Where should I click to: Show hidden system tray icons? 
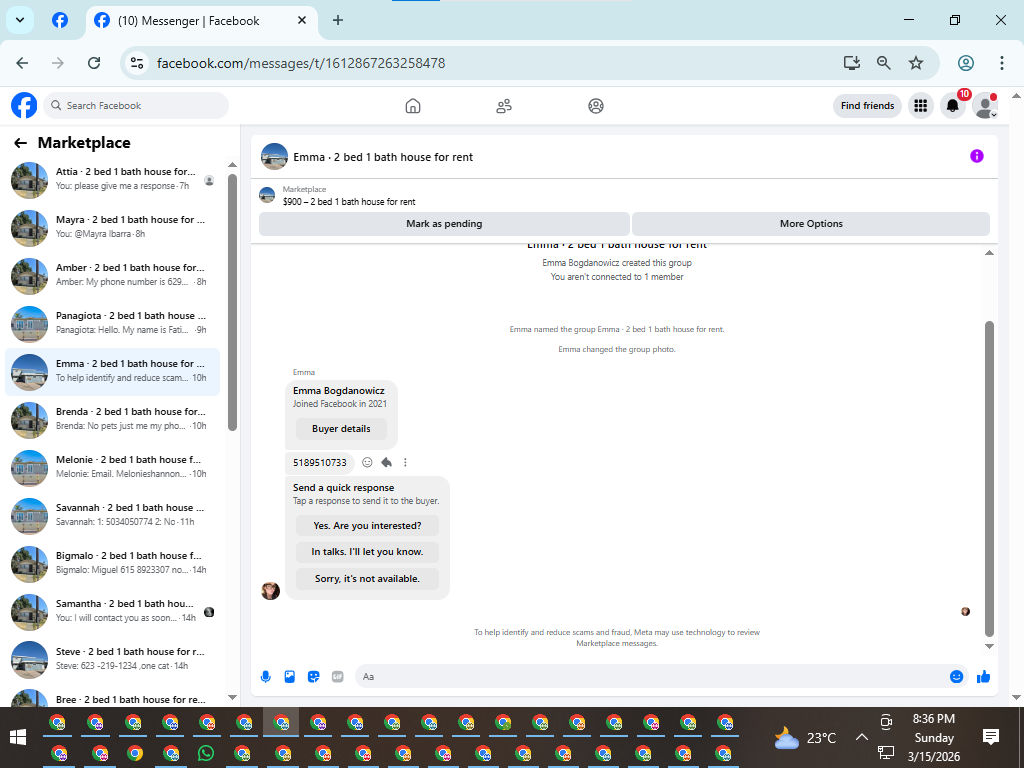[x=861, y=737]
